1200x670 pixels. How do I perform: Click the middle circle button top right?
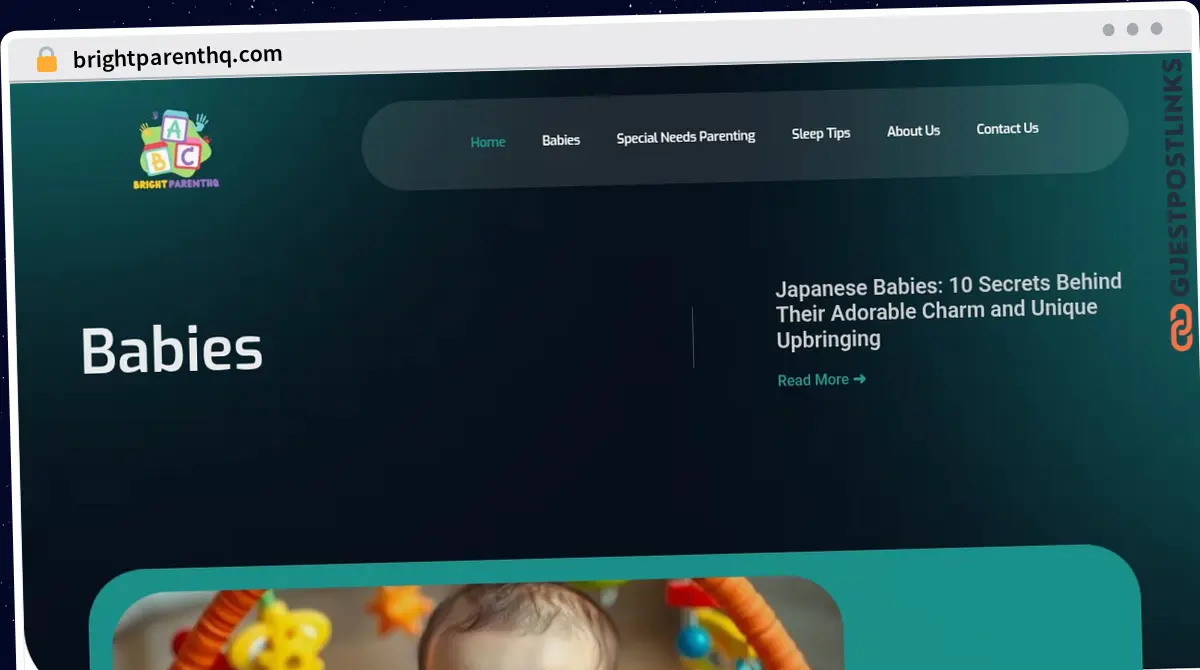(1131, 30)
